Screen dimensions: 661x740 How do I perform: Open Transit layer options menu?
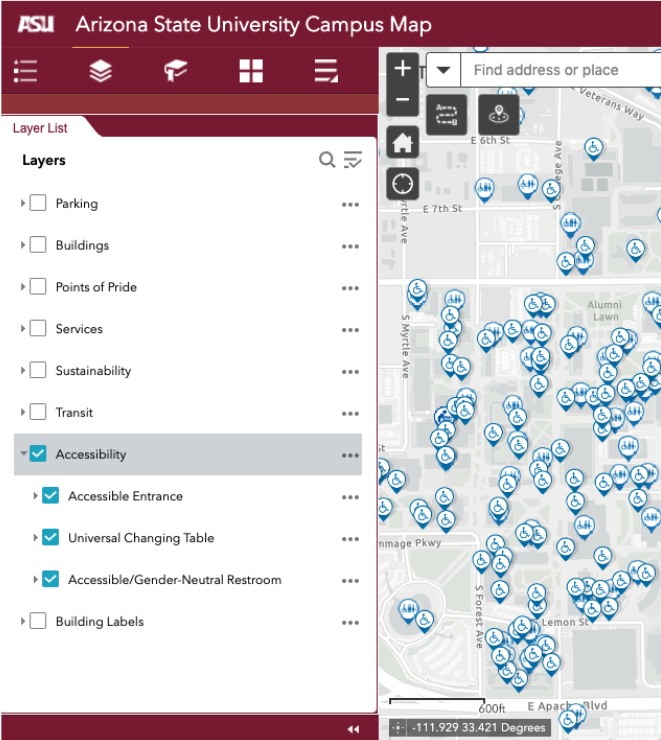(350, 413)
